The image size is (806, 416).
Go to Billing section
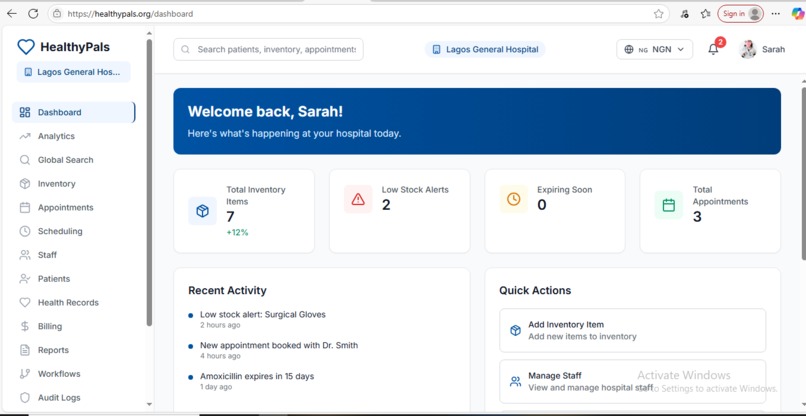74,326
